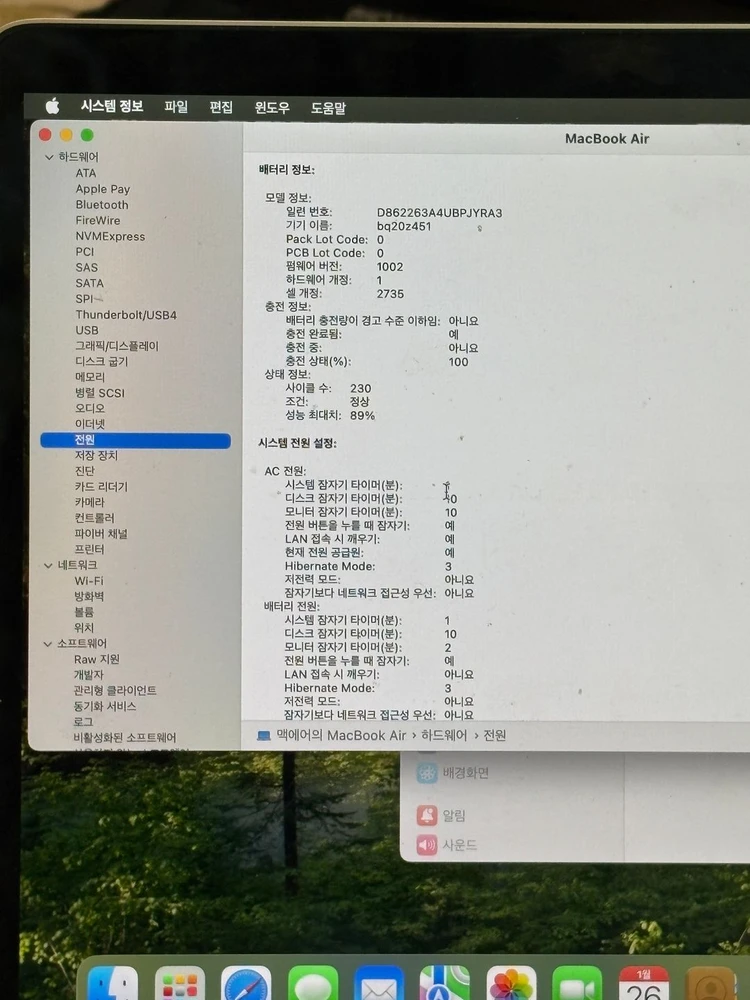Select SPI in the sidebar
The width and height of the screenshot is (750, 1000).
[84, 299]
